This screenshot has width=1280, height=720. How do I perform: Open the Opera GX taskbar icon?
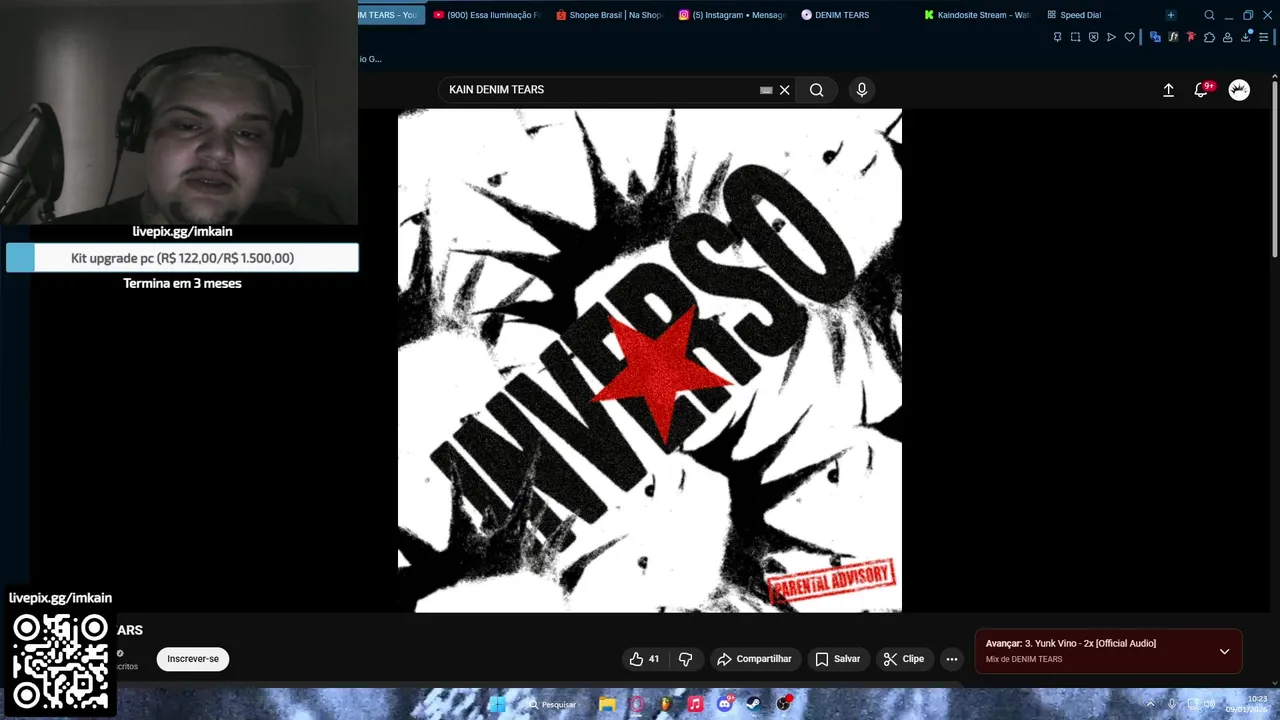(637, 704)
